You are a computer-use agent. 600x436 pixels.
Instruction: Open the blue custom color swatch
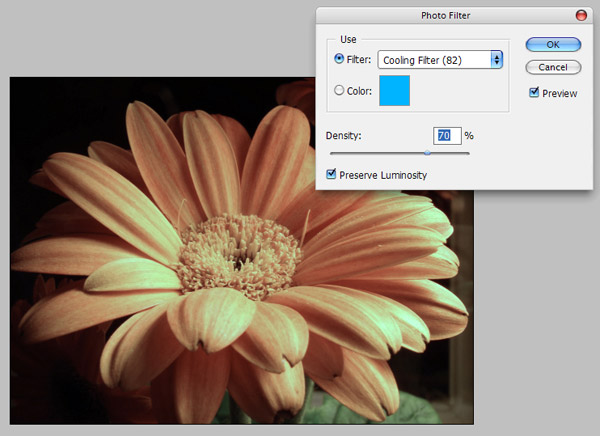tap(394, 92)
